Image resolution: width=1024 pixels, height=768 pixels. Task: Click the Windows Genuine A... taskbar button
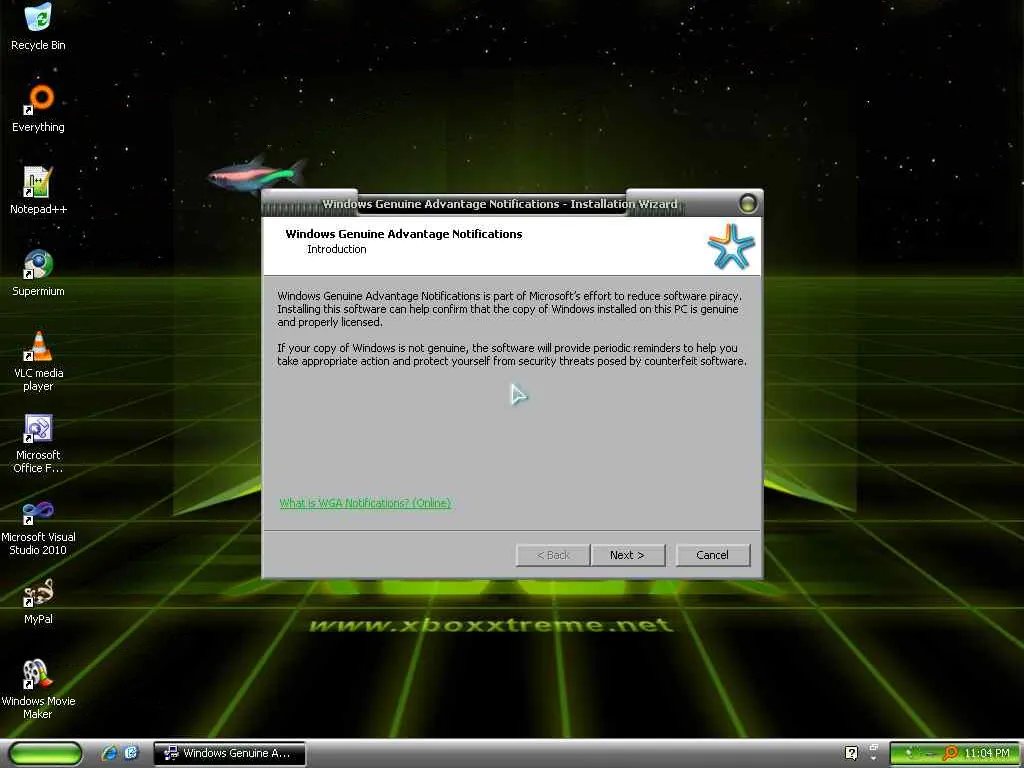pyautogui.click(x=229, y=753)
